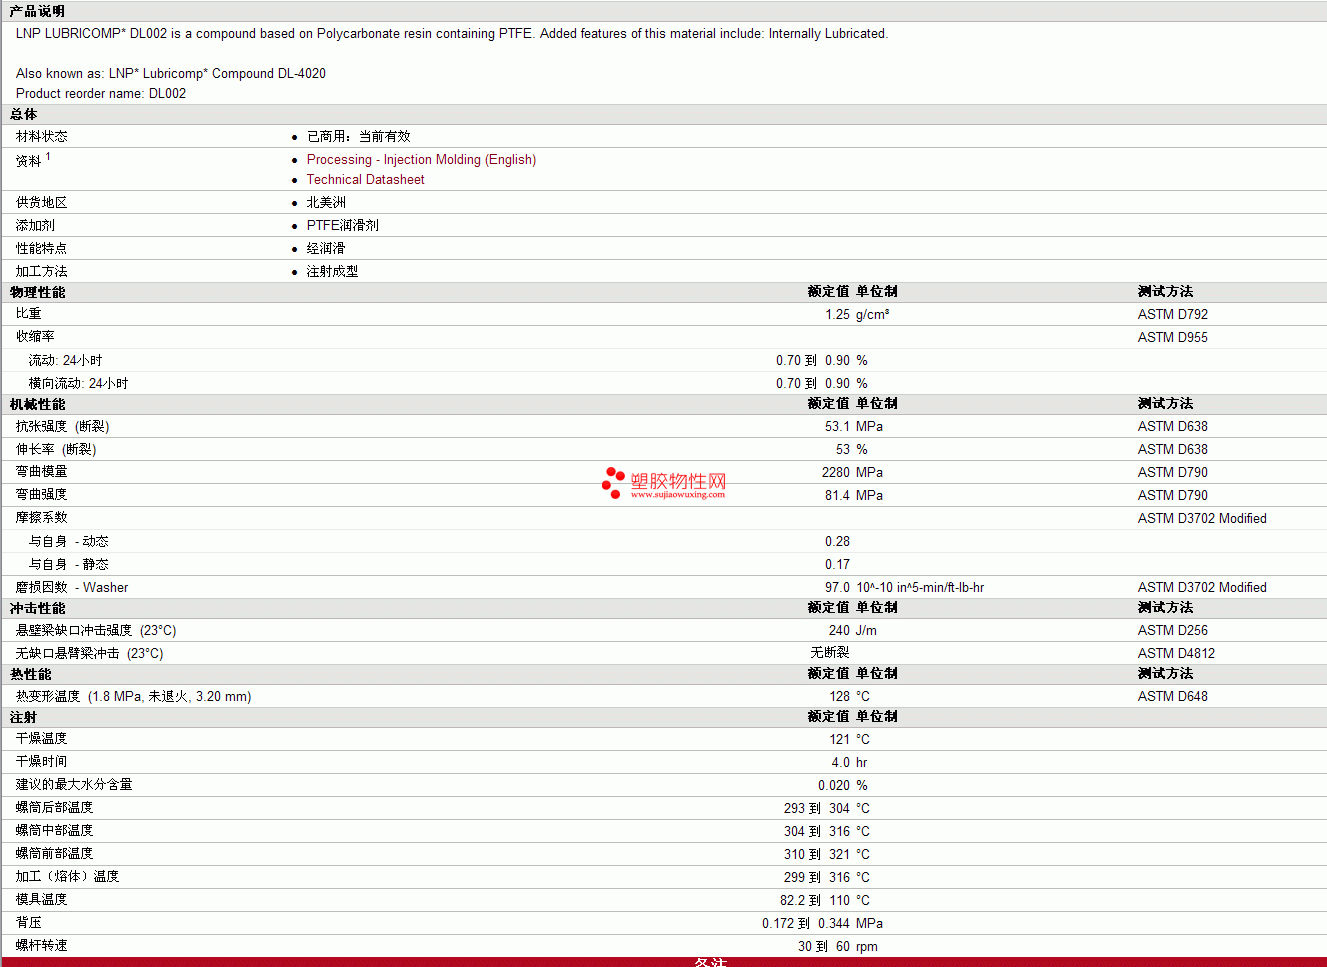Click the 比重 value 1.25 g/cm³
This screenshot has height=967, width=1327.
[857, 315]
